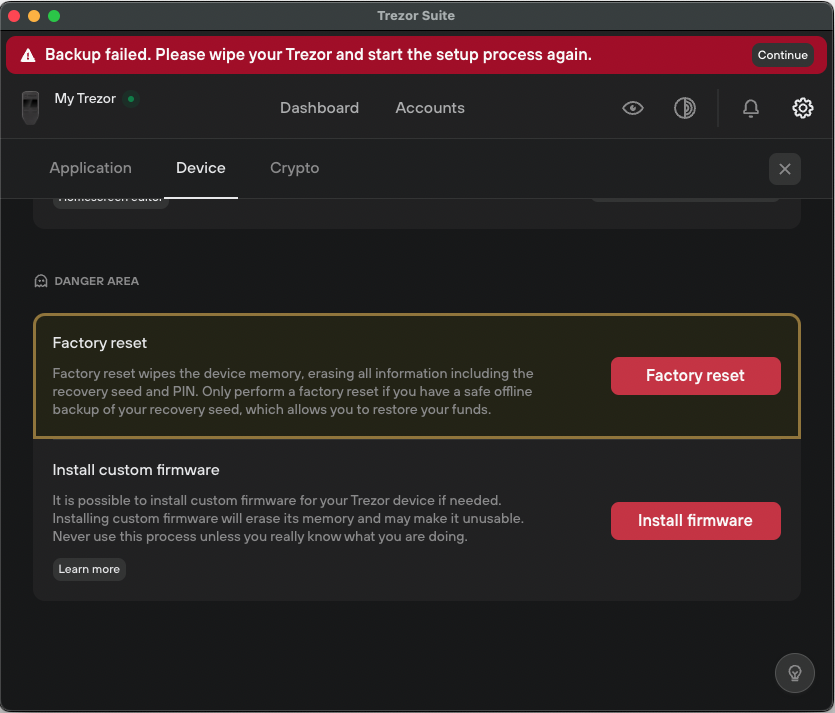Click the green connection status dot
Screen dimensions: 835x713
pos(131,99)
